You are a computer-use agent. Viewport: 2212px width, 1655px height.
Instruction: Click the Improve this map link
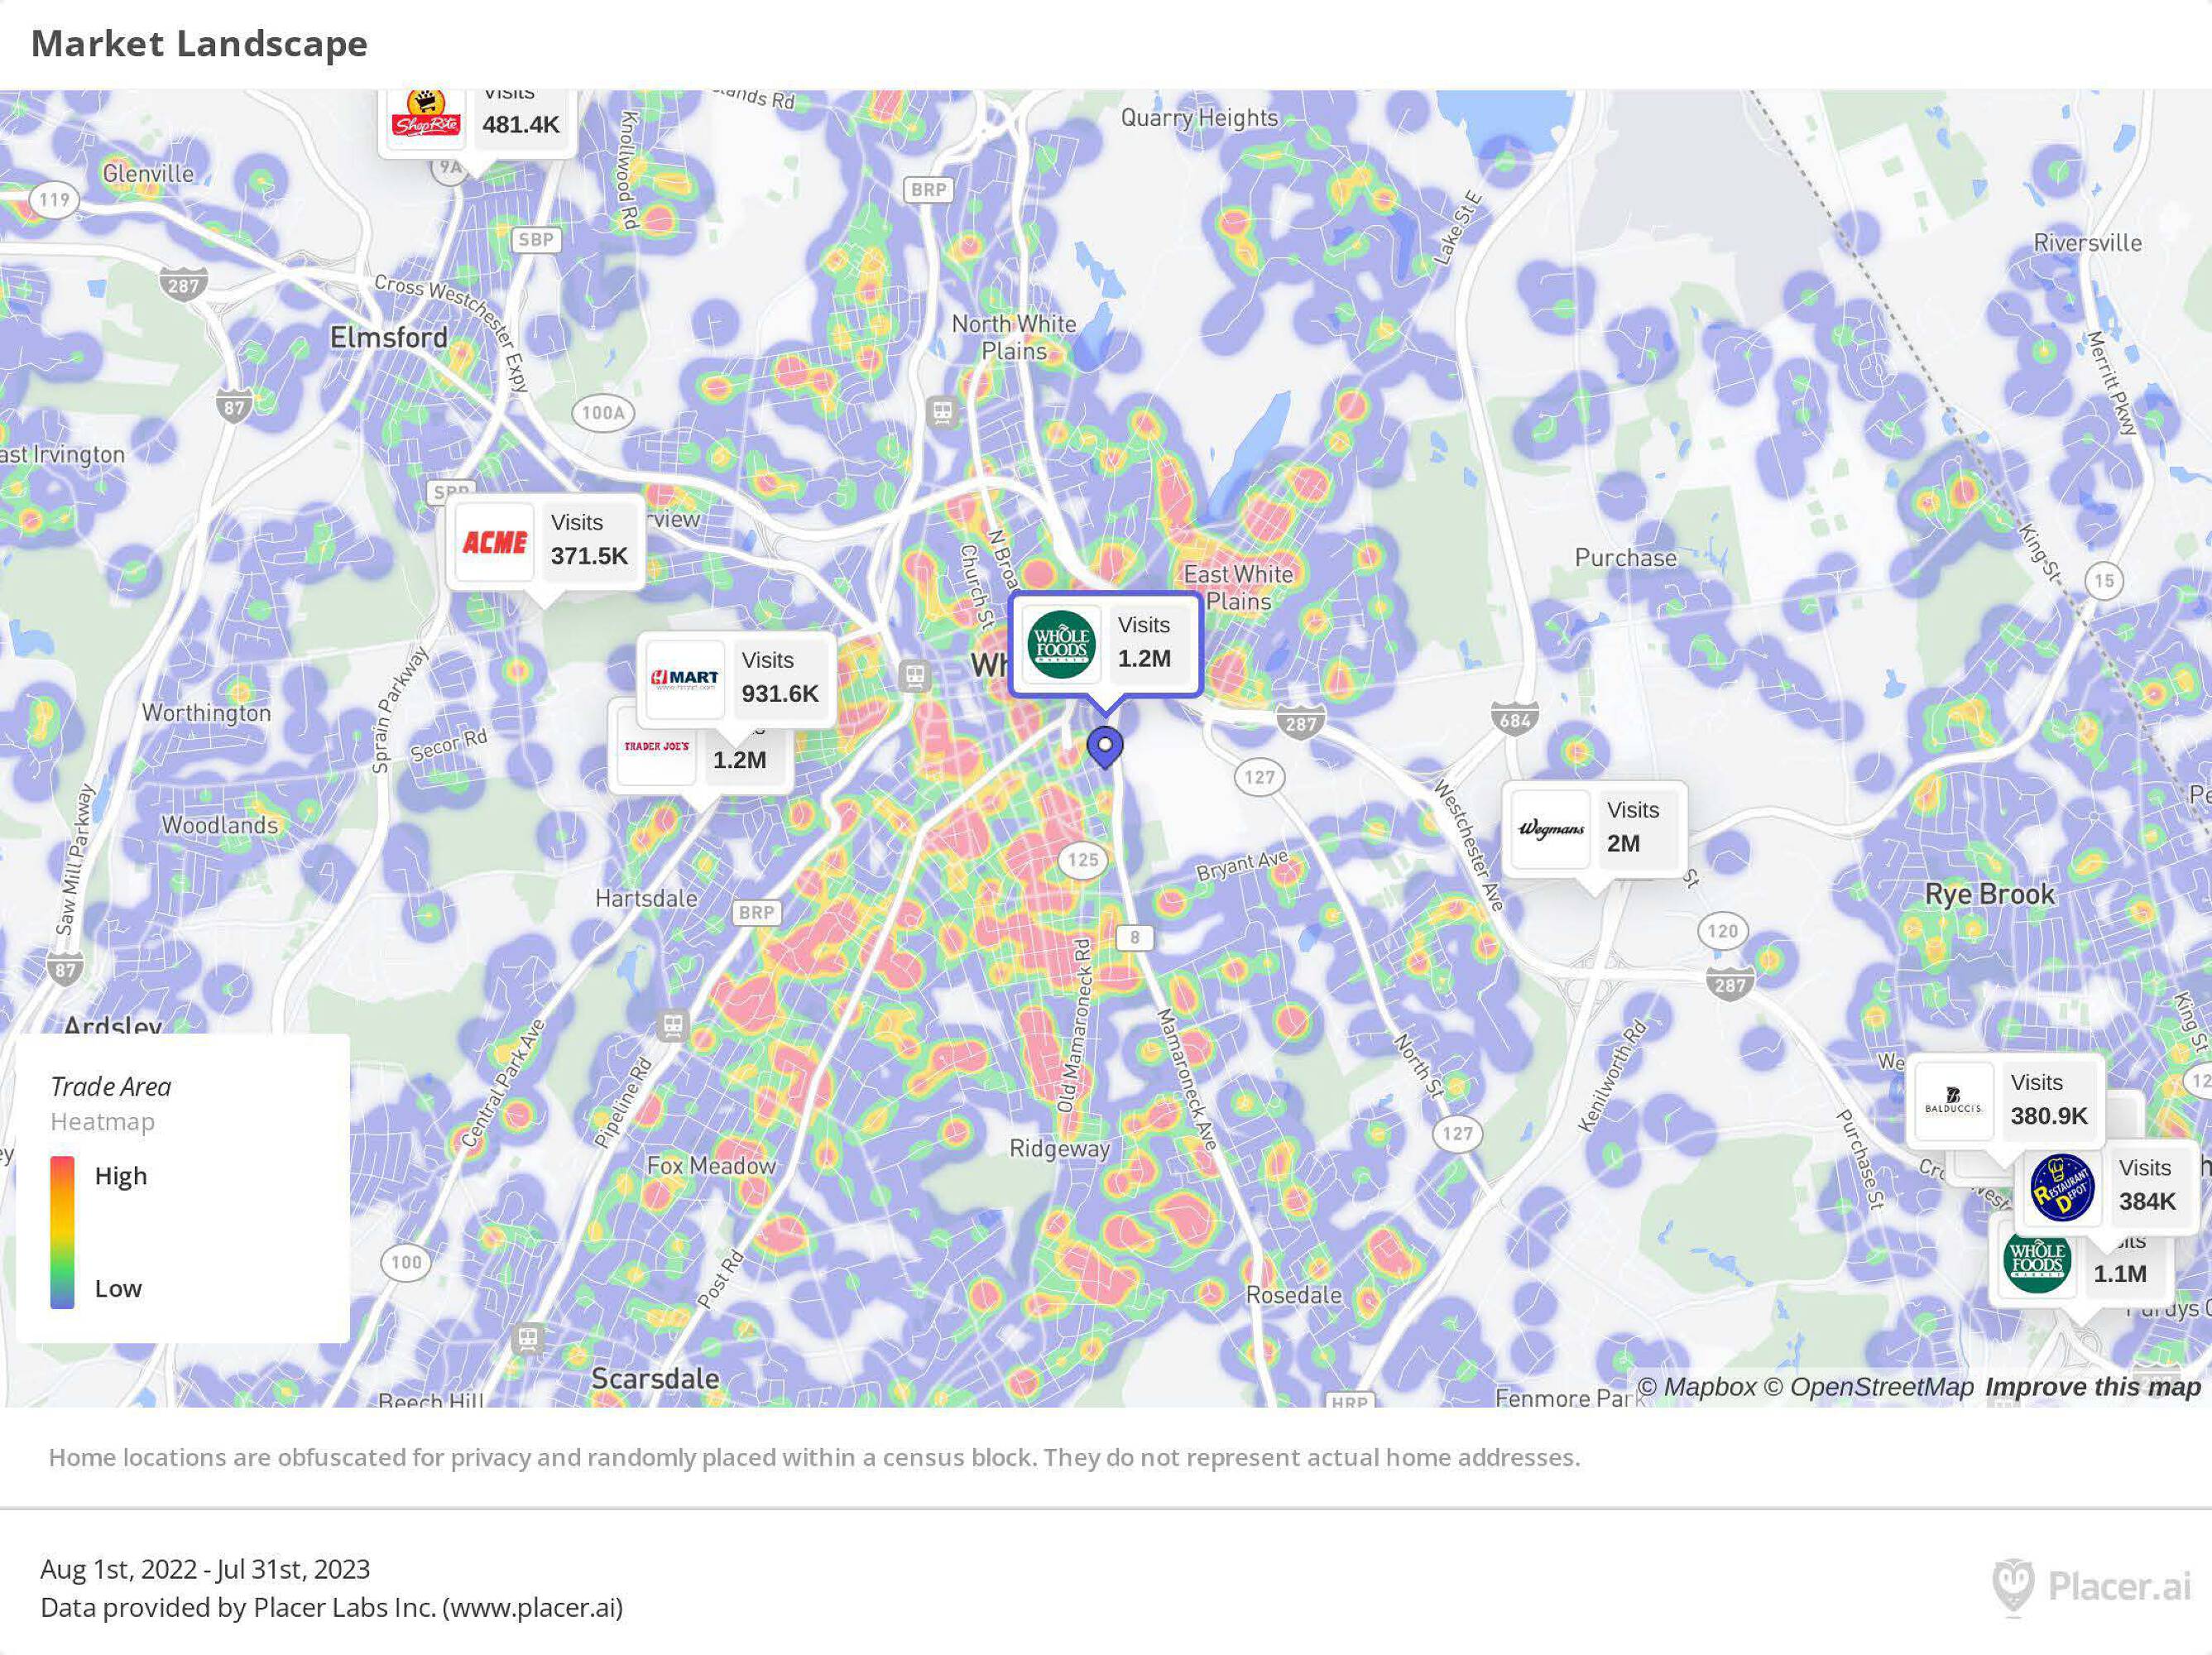click(x=2092, y=1387)
